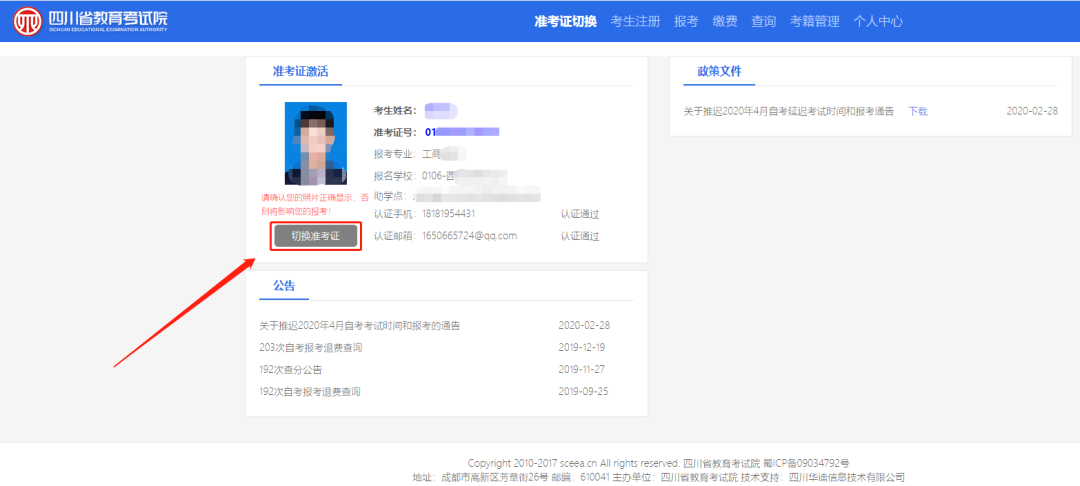This screenshot has height=486, width=1080.
Task: Select the 准考证激活 panel tab
Action: click(x=300, y=72)
